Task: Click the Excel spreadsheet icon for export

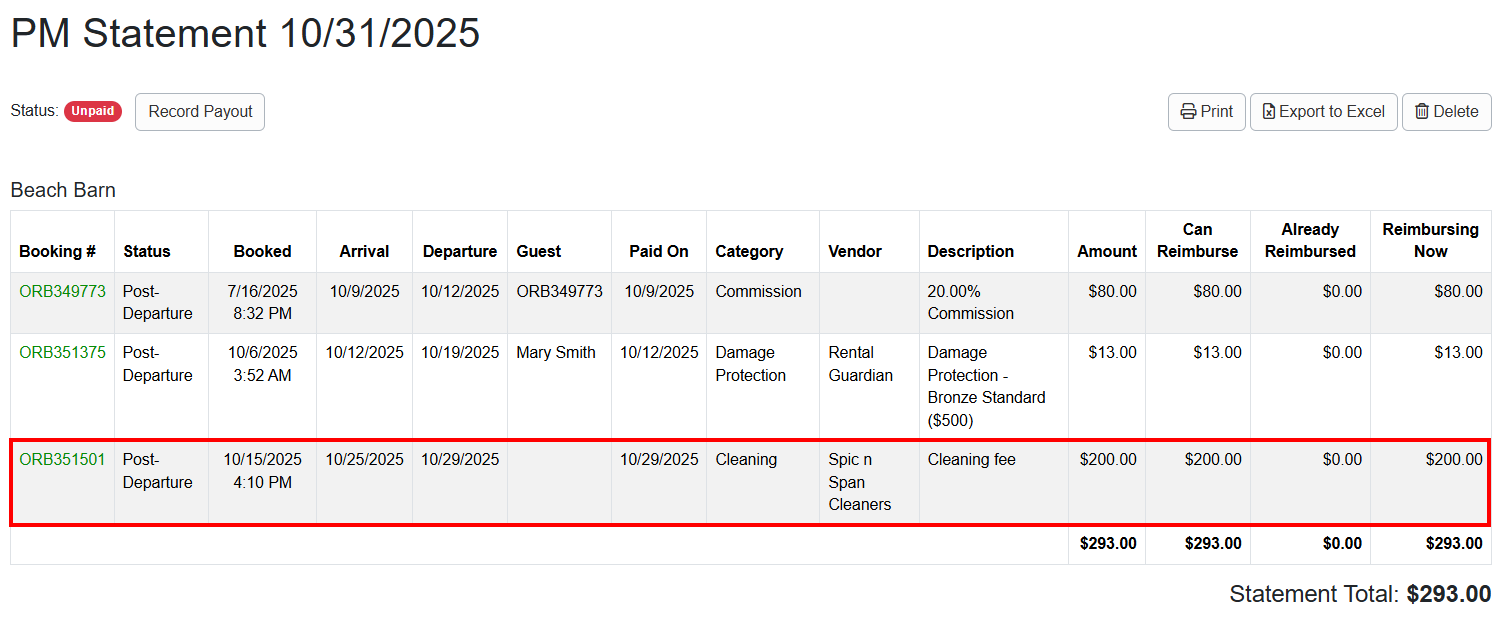Action: tap(1268, 112)
